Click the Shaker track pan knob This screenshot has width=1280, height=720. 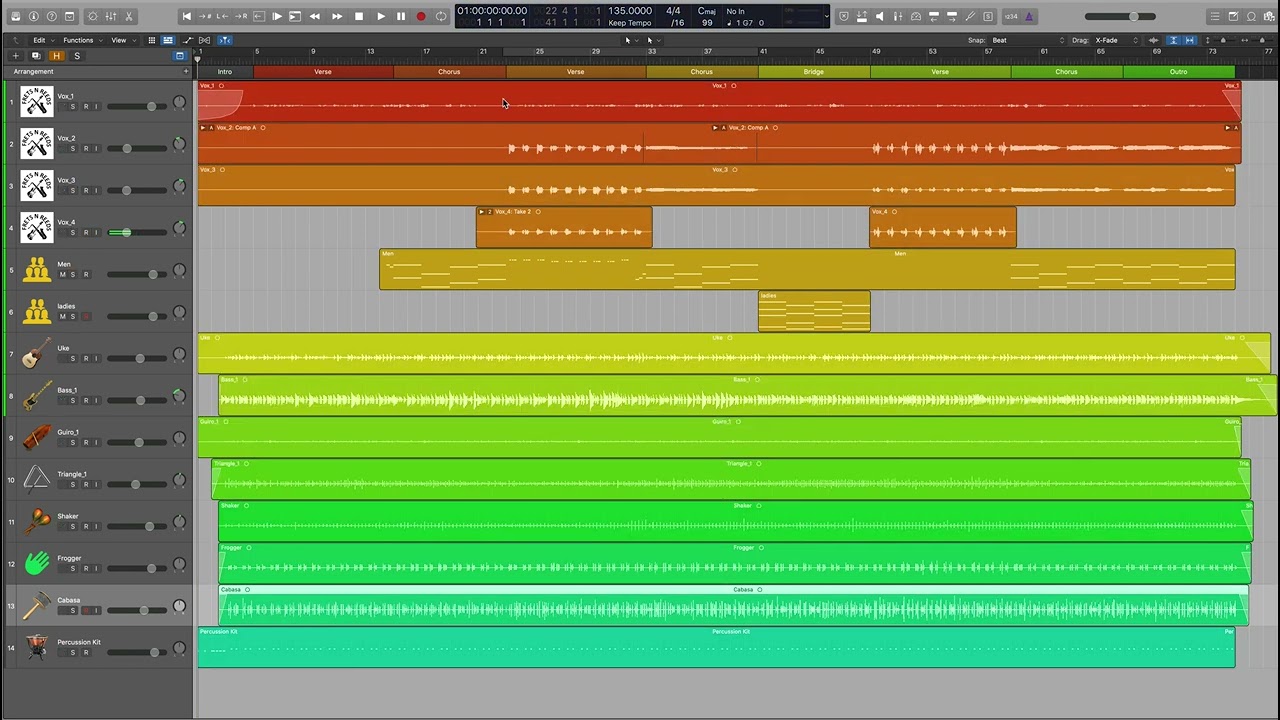[179, 522]
